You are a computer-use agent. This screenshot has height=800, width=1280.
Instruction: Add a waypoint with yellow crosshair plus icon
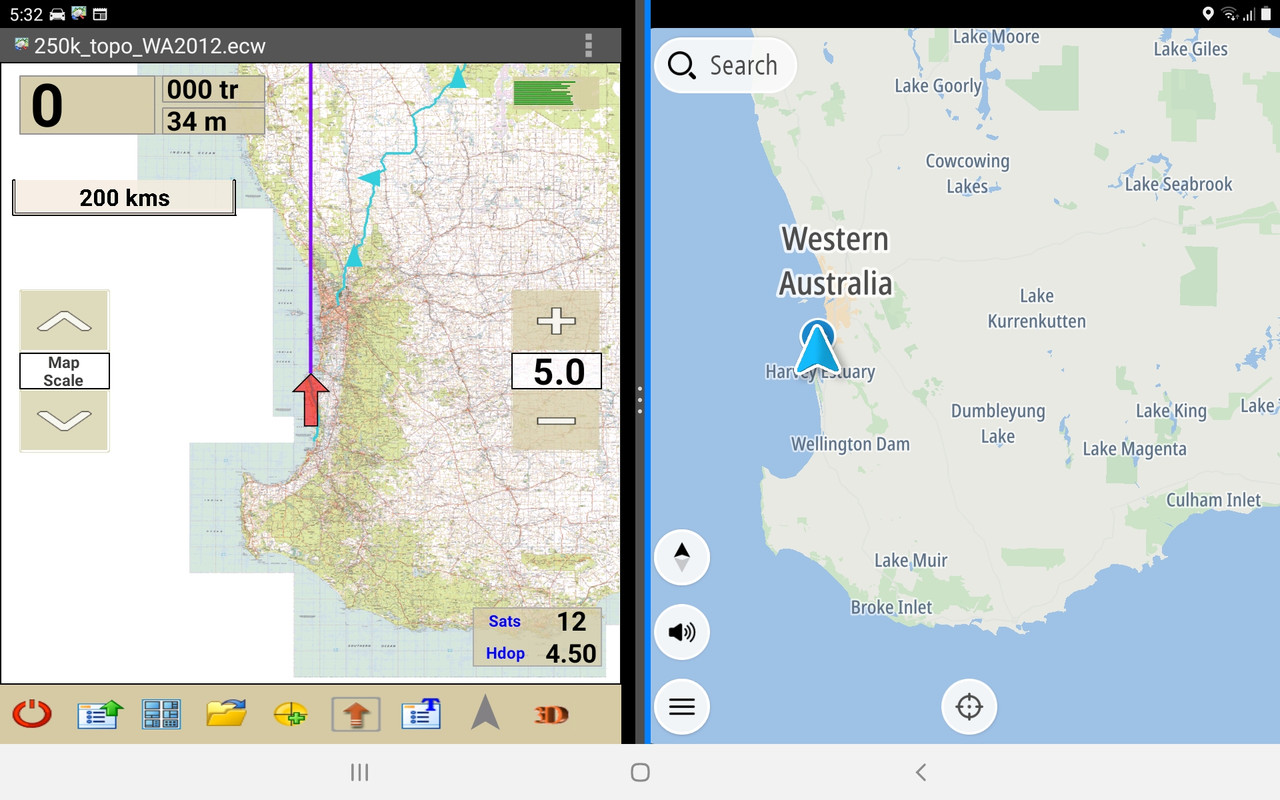(290, 714)
